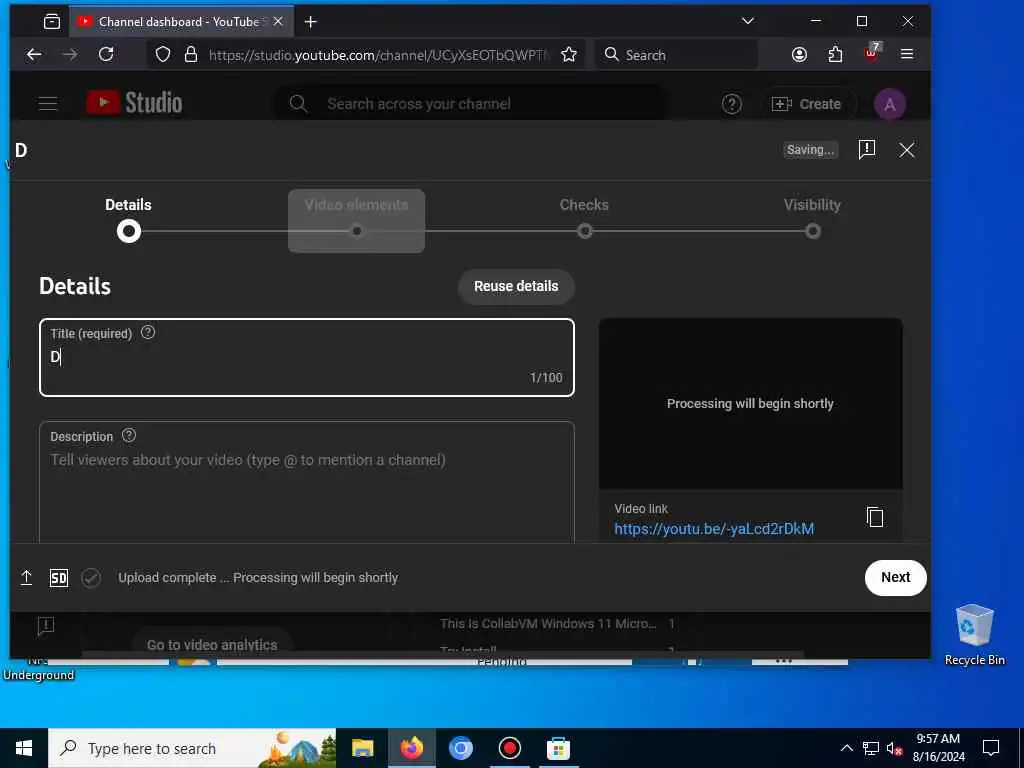This screenshot has height=768, width=1024.
Task: Open account avatar A menu
Action: 889,104
